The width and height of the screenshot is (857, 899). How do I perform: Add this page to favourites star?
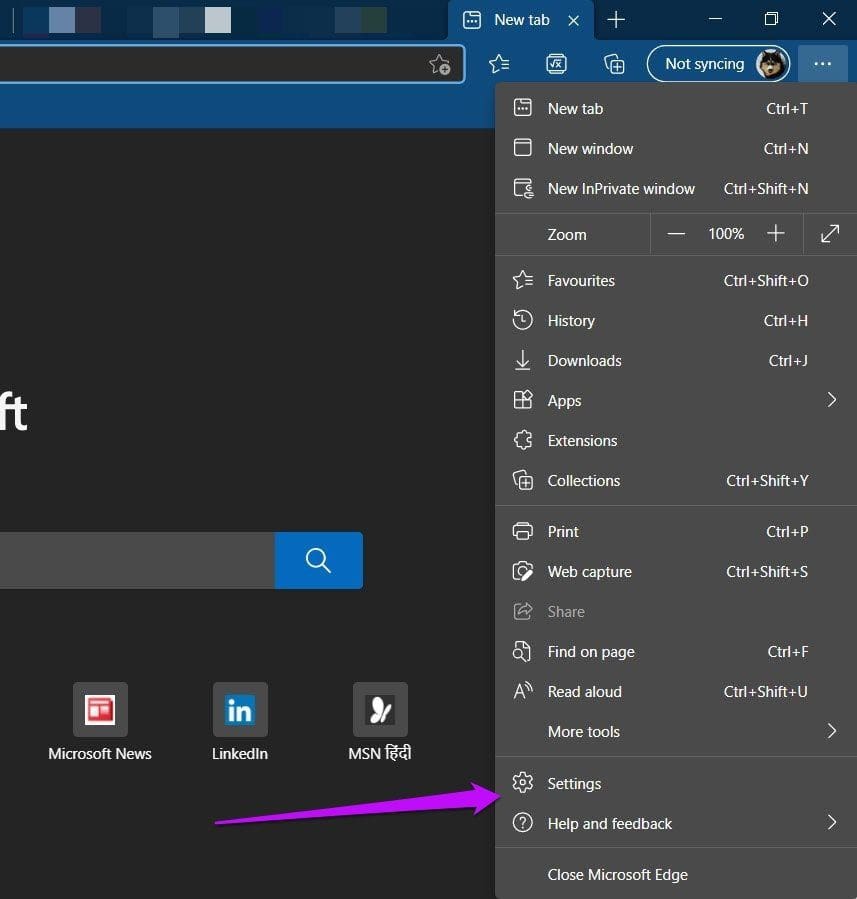click(440, 64)
